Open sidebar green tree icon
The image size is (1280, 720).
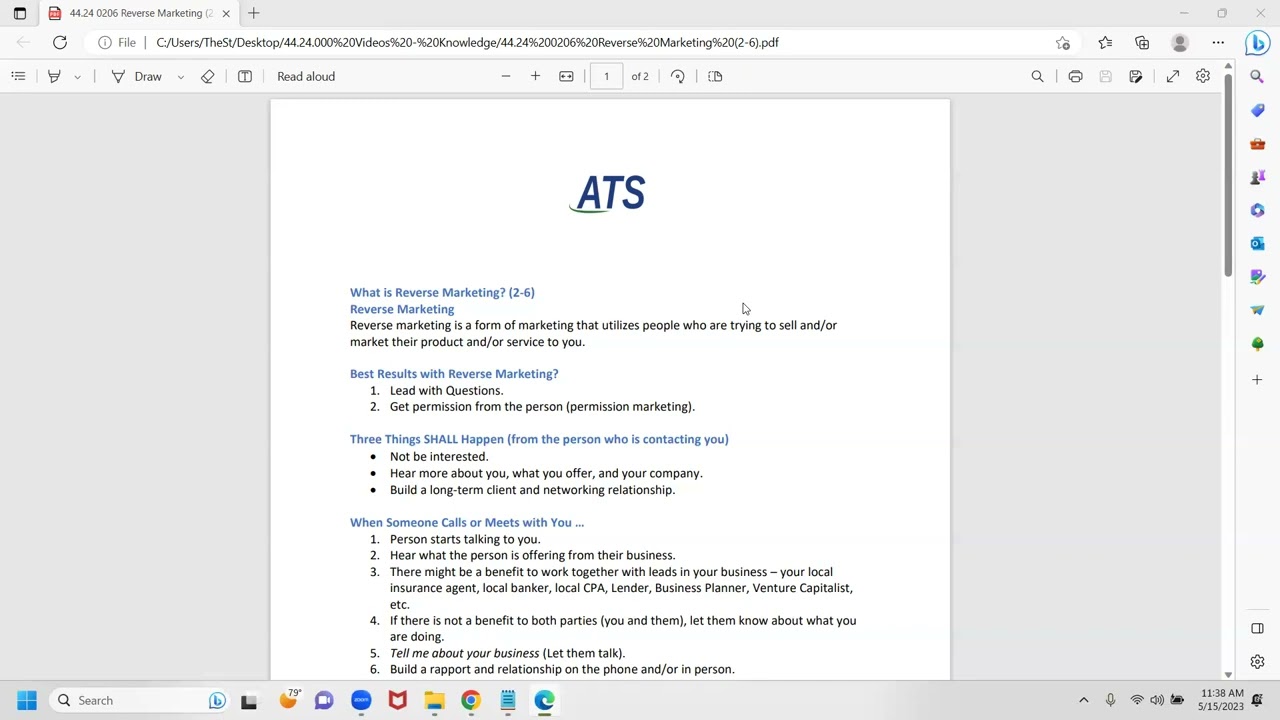point(1257,343)
